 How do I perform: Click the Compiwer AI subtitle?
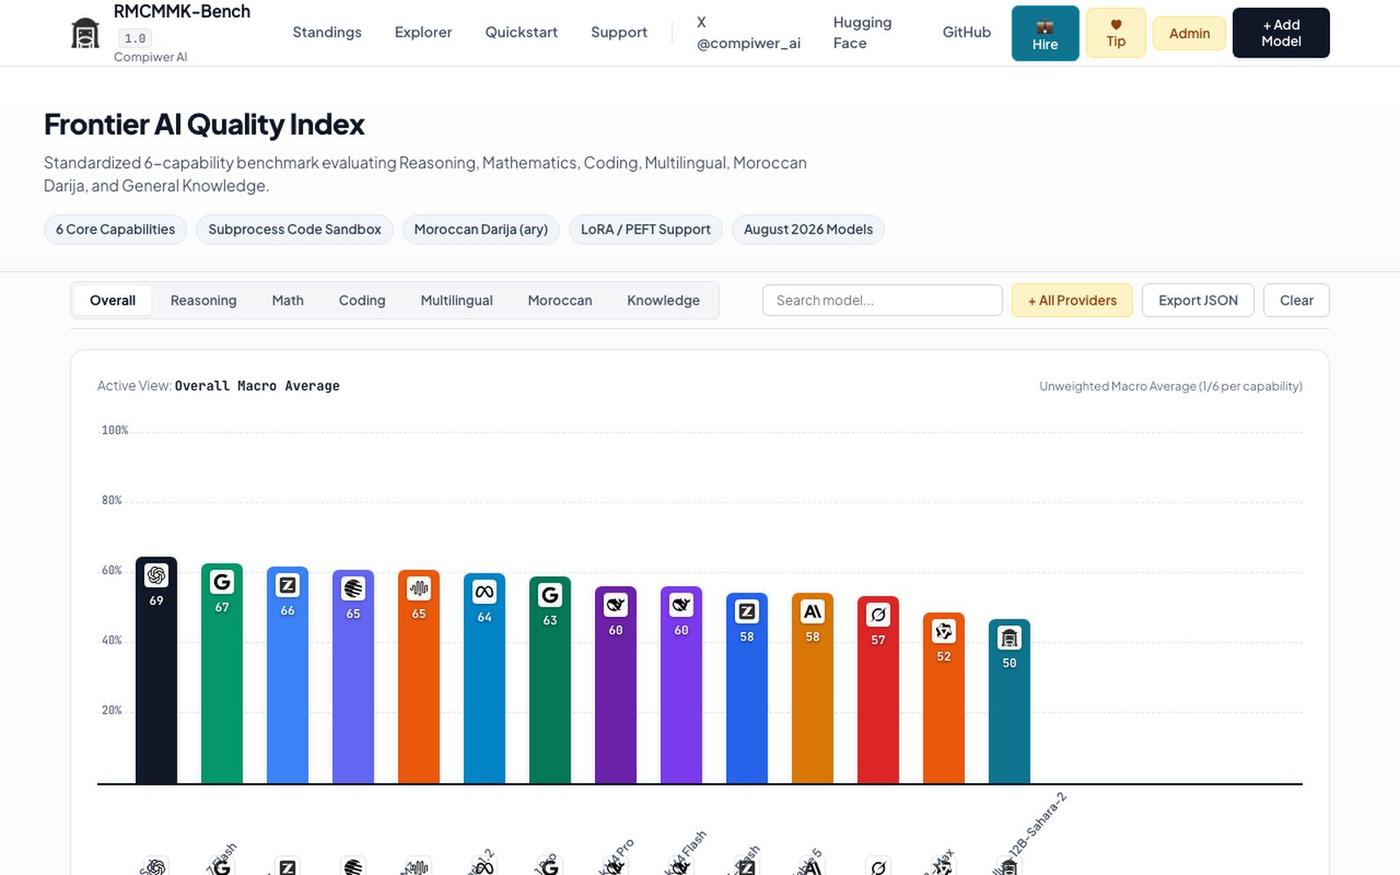(151, 57)
